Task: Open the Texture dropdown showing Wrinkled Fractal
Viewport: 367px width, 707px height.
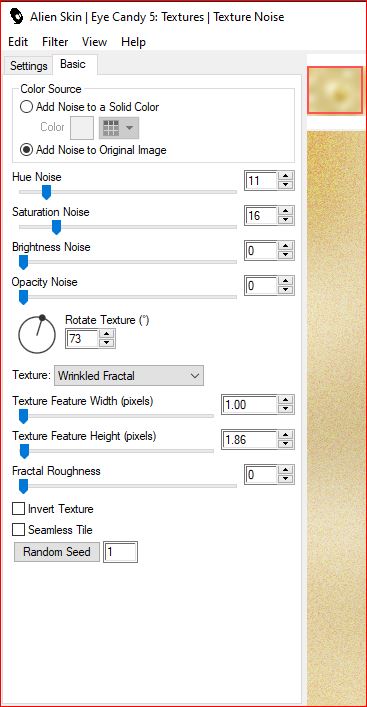Action: pos(129,376)
